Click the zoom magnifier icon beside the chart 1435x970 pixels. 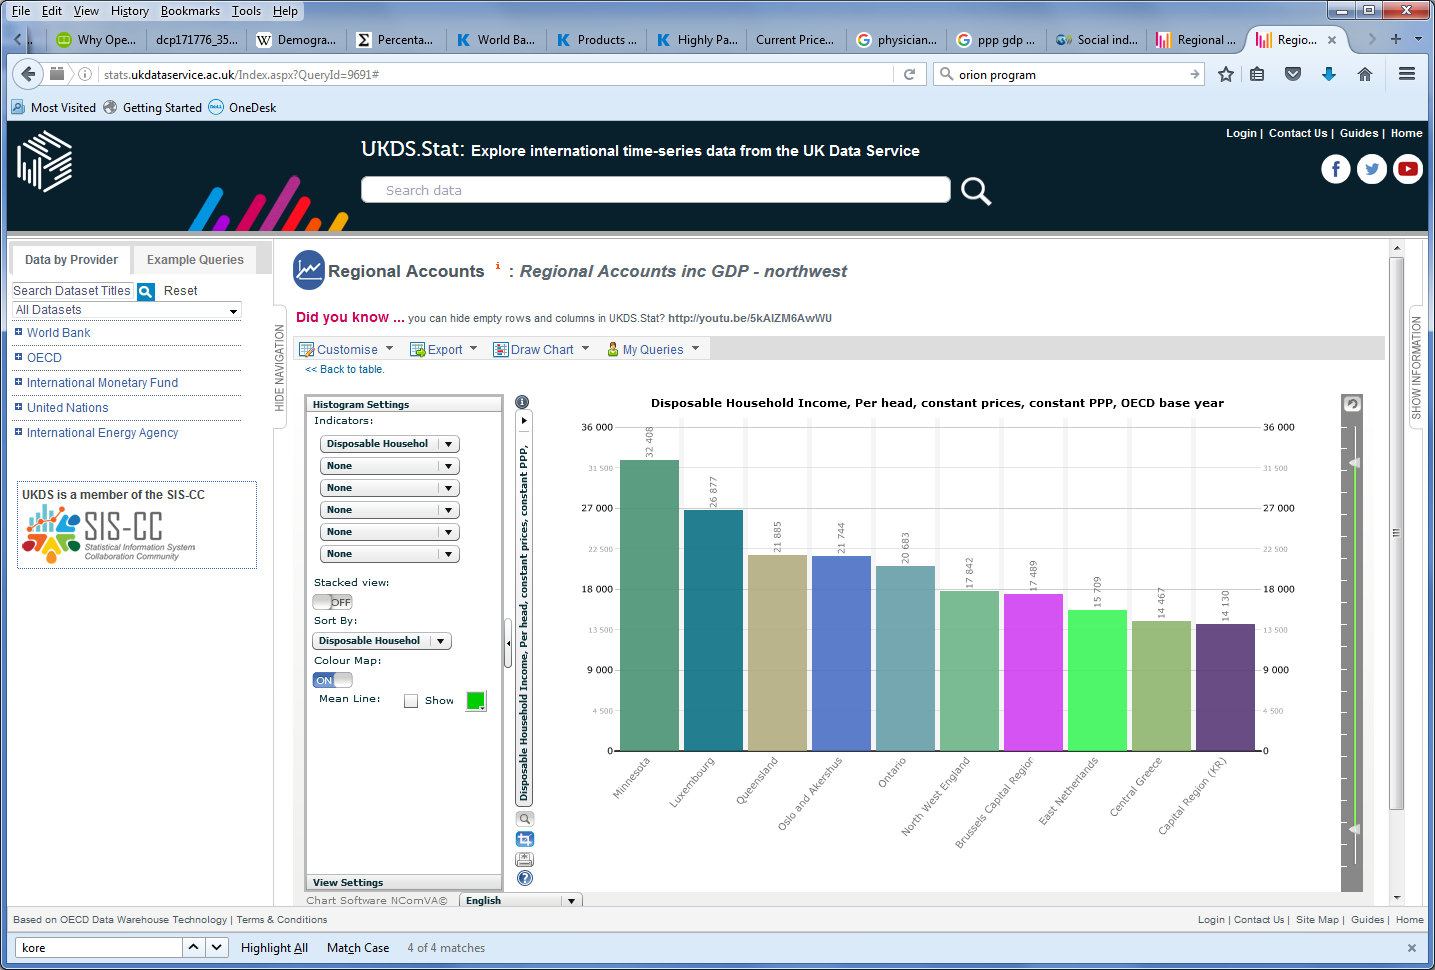pyautogui.click(x=524, y=818)
